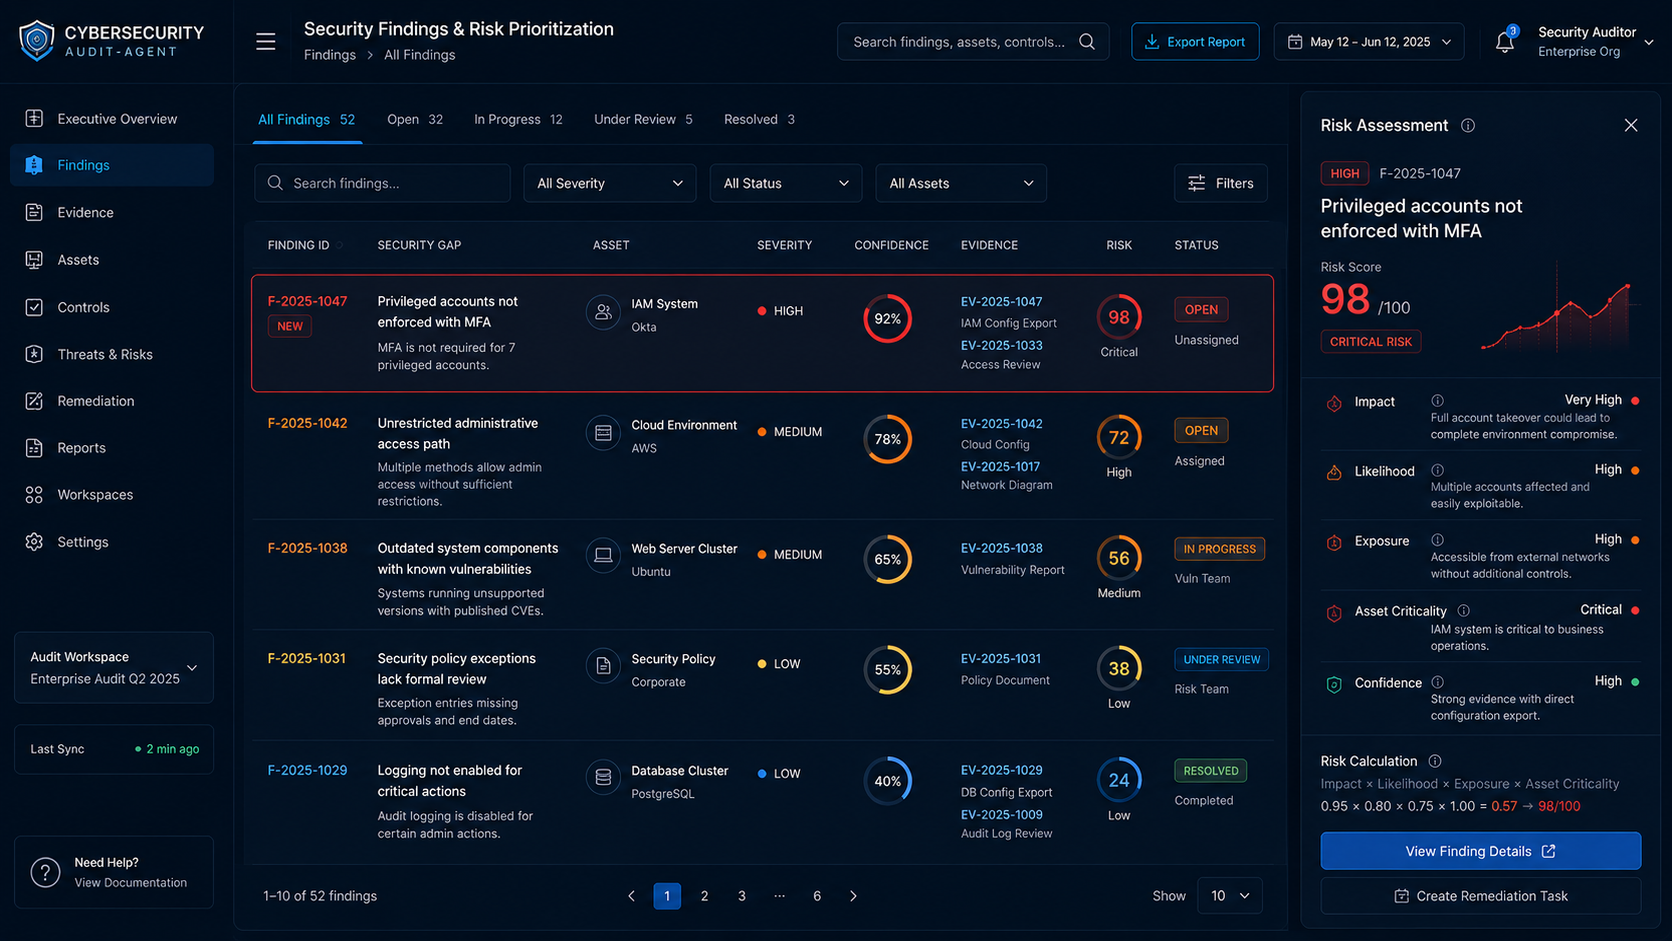This screenshot has height=941, width=1672.
Task: Click the Findings breadcrumb link
Action: (x=329, y=55)
